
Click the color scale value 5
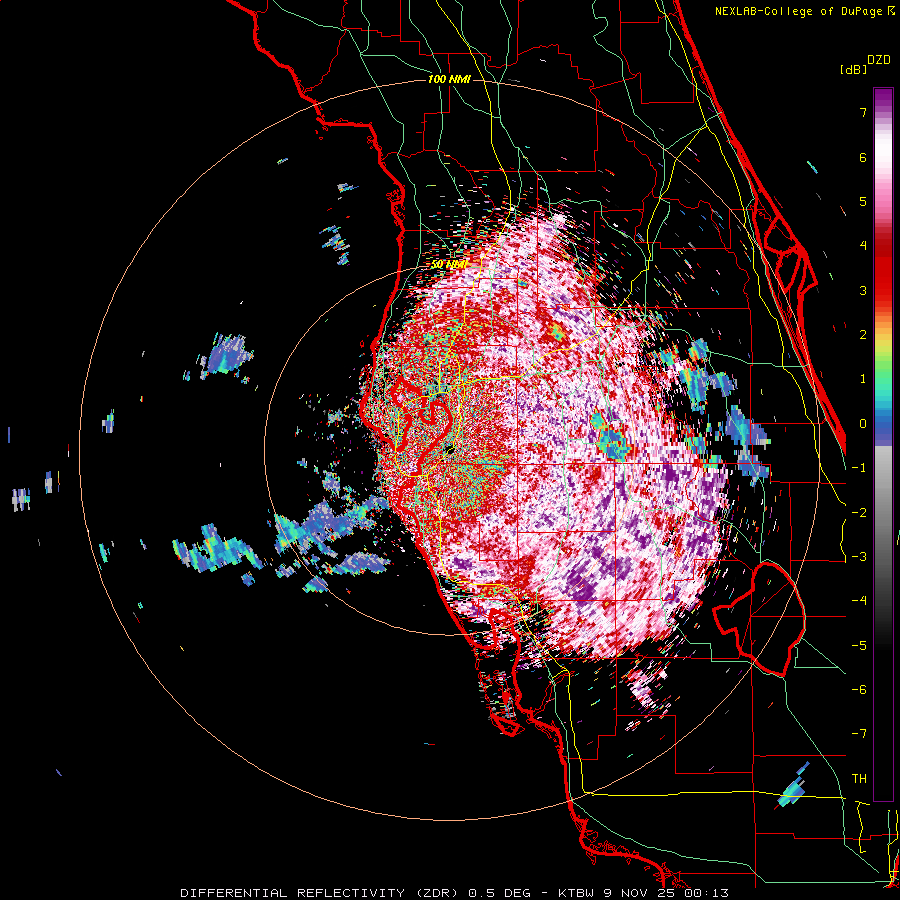click(x=863, y=201)
